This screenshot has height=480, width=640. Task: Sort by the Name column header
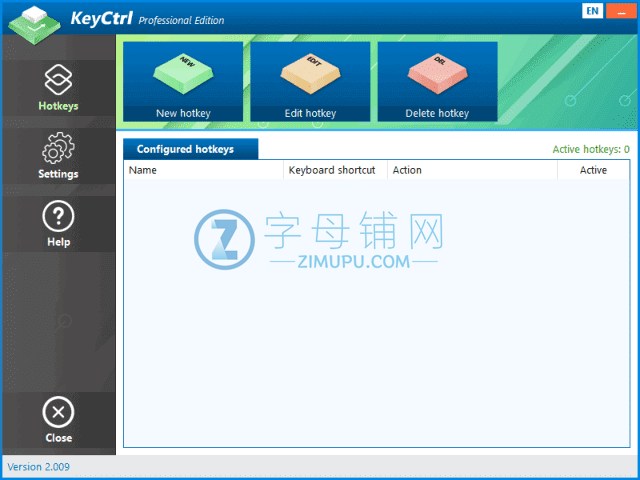203,170
